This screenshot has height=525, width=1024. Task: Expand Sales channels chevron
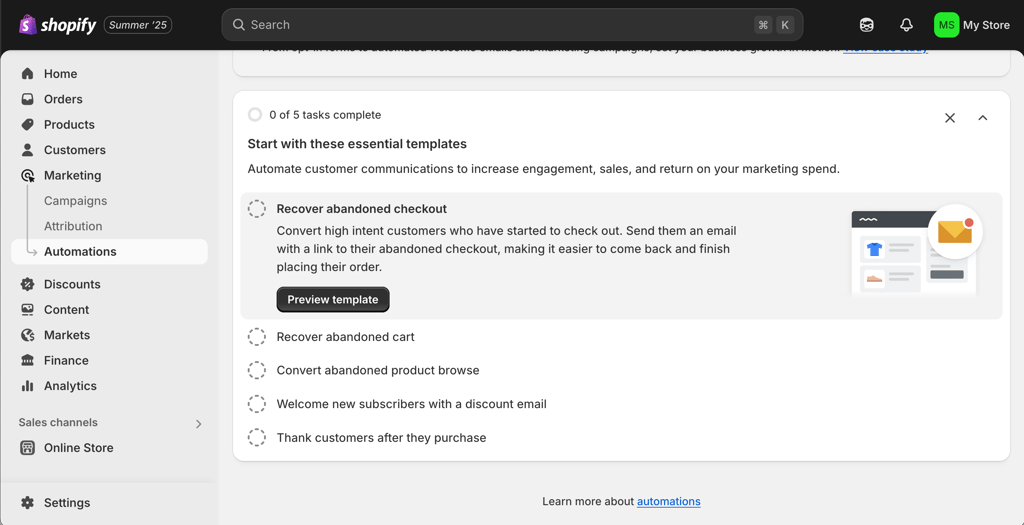click(x=199, y=424)
